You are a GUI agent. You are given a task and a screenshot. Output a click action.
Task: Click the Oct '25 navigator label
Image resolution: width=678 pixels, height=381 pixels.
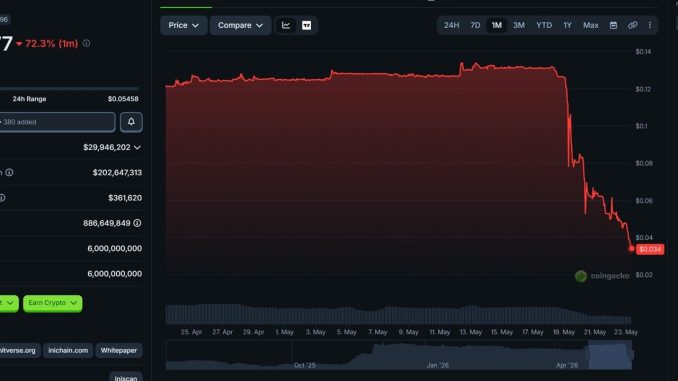click(x=304, y=365)
